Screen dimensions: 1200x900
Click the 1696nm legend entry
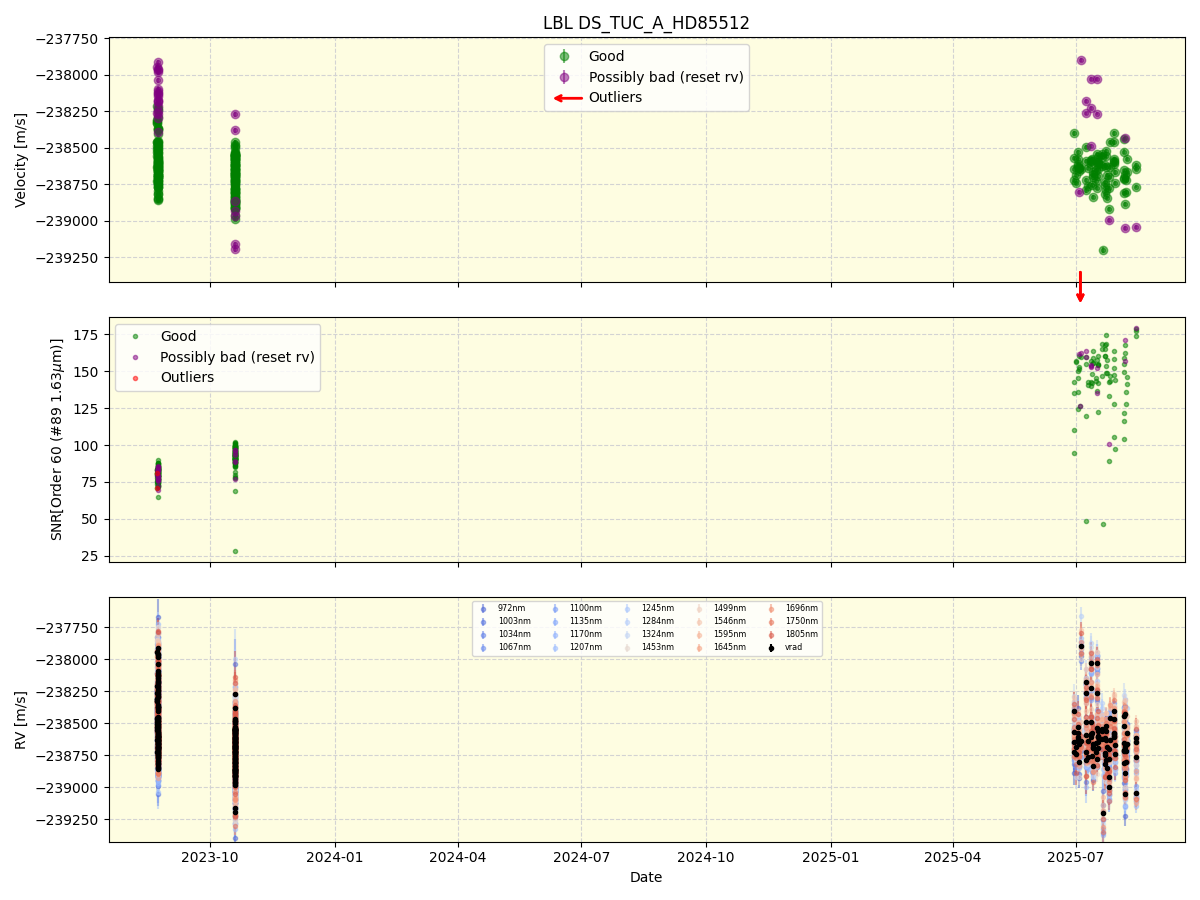tap(802, 608)
